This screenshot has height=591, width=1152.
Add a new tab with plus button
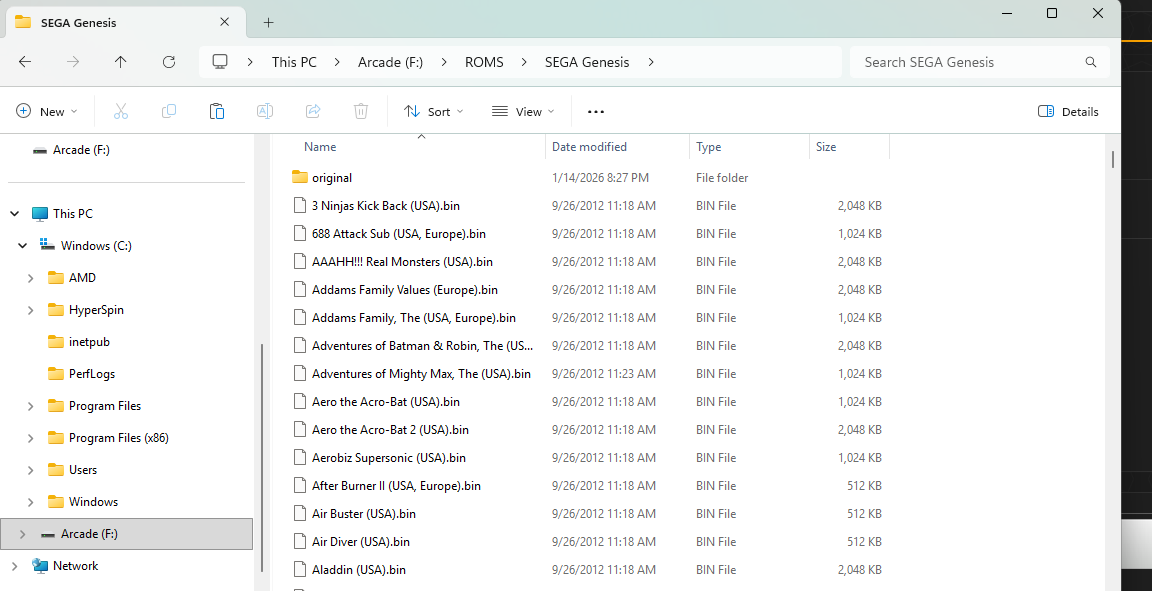click(268, 22)
